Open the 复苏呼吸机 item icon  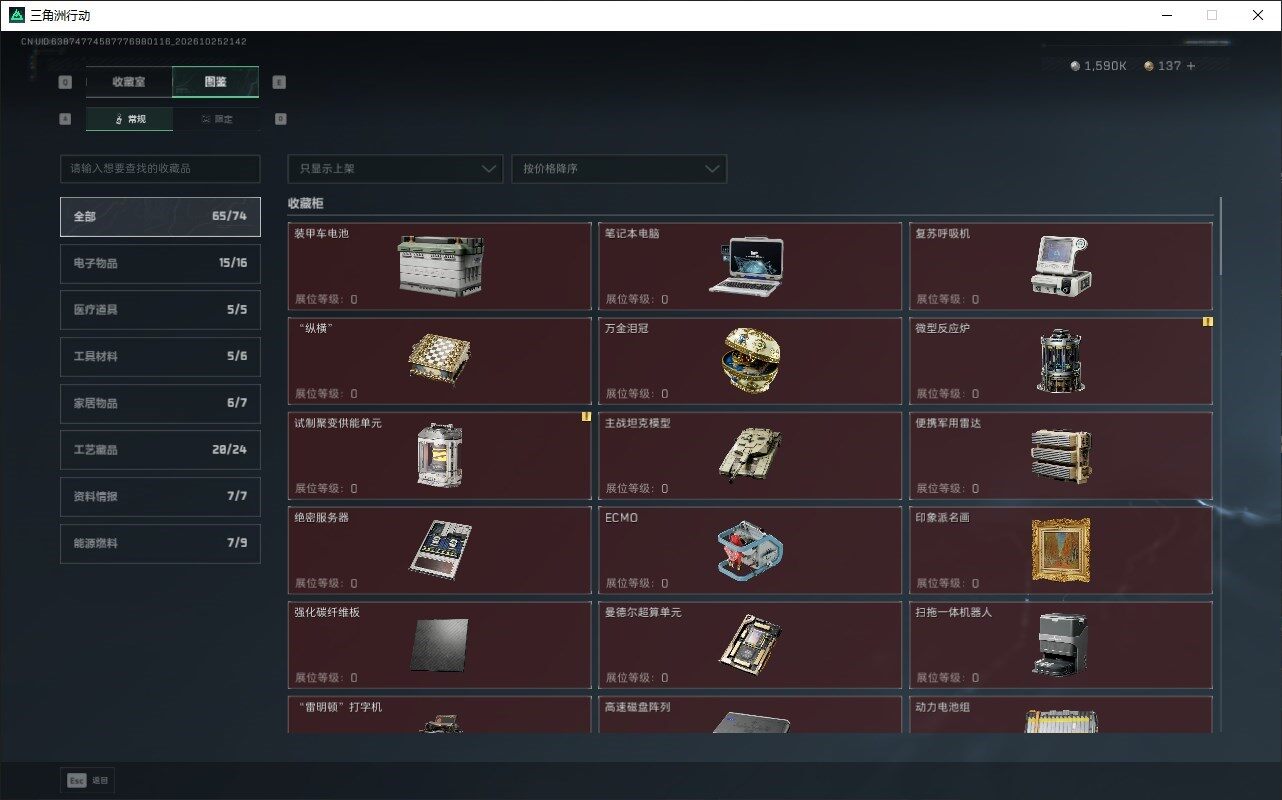pos(1062,266)
